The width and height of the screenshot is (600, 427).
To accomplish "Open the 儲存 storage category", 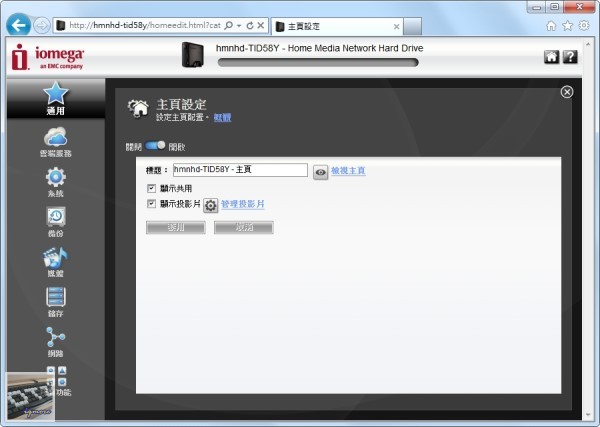I will point(56,302).
